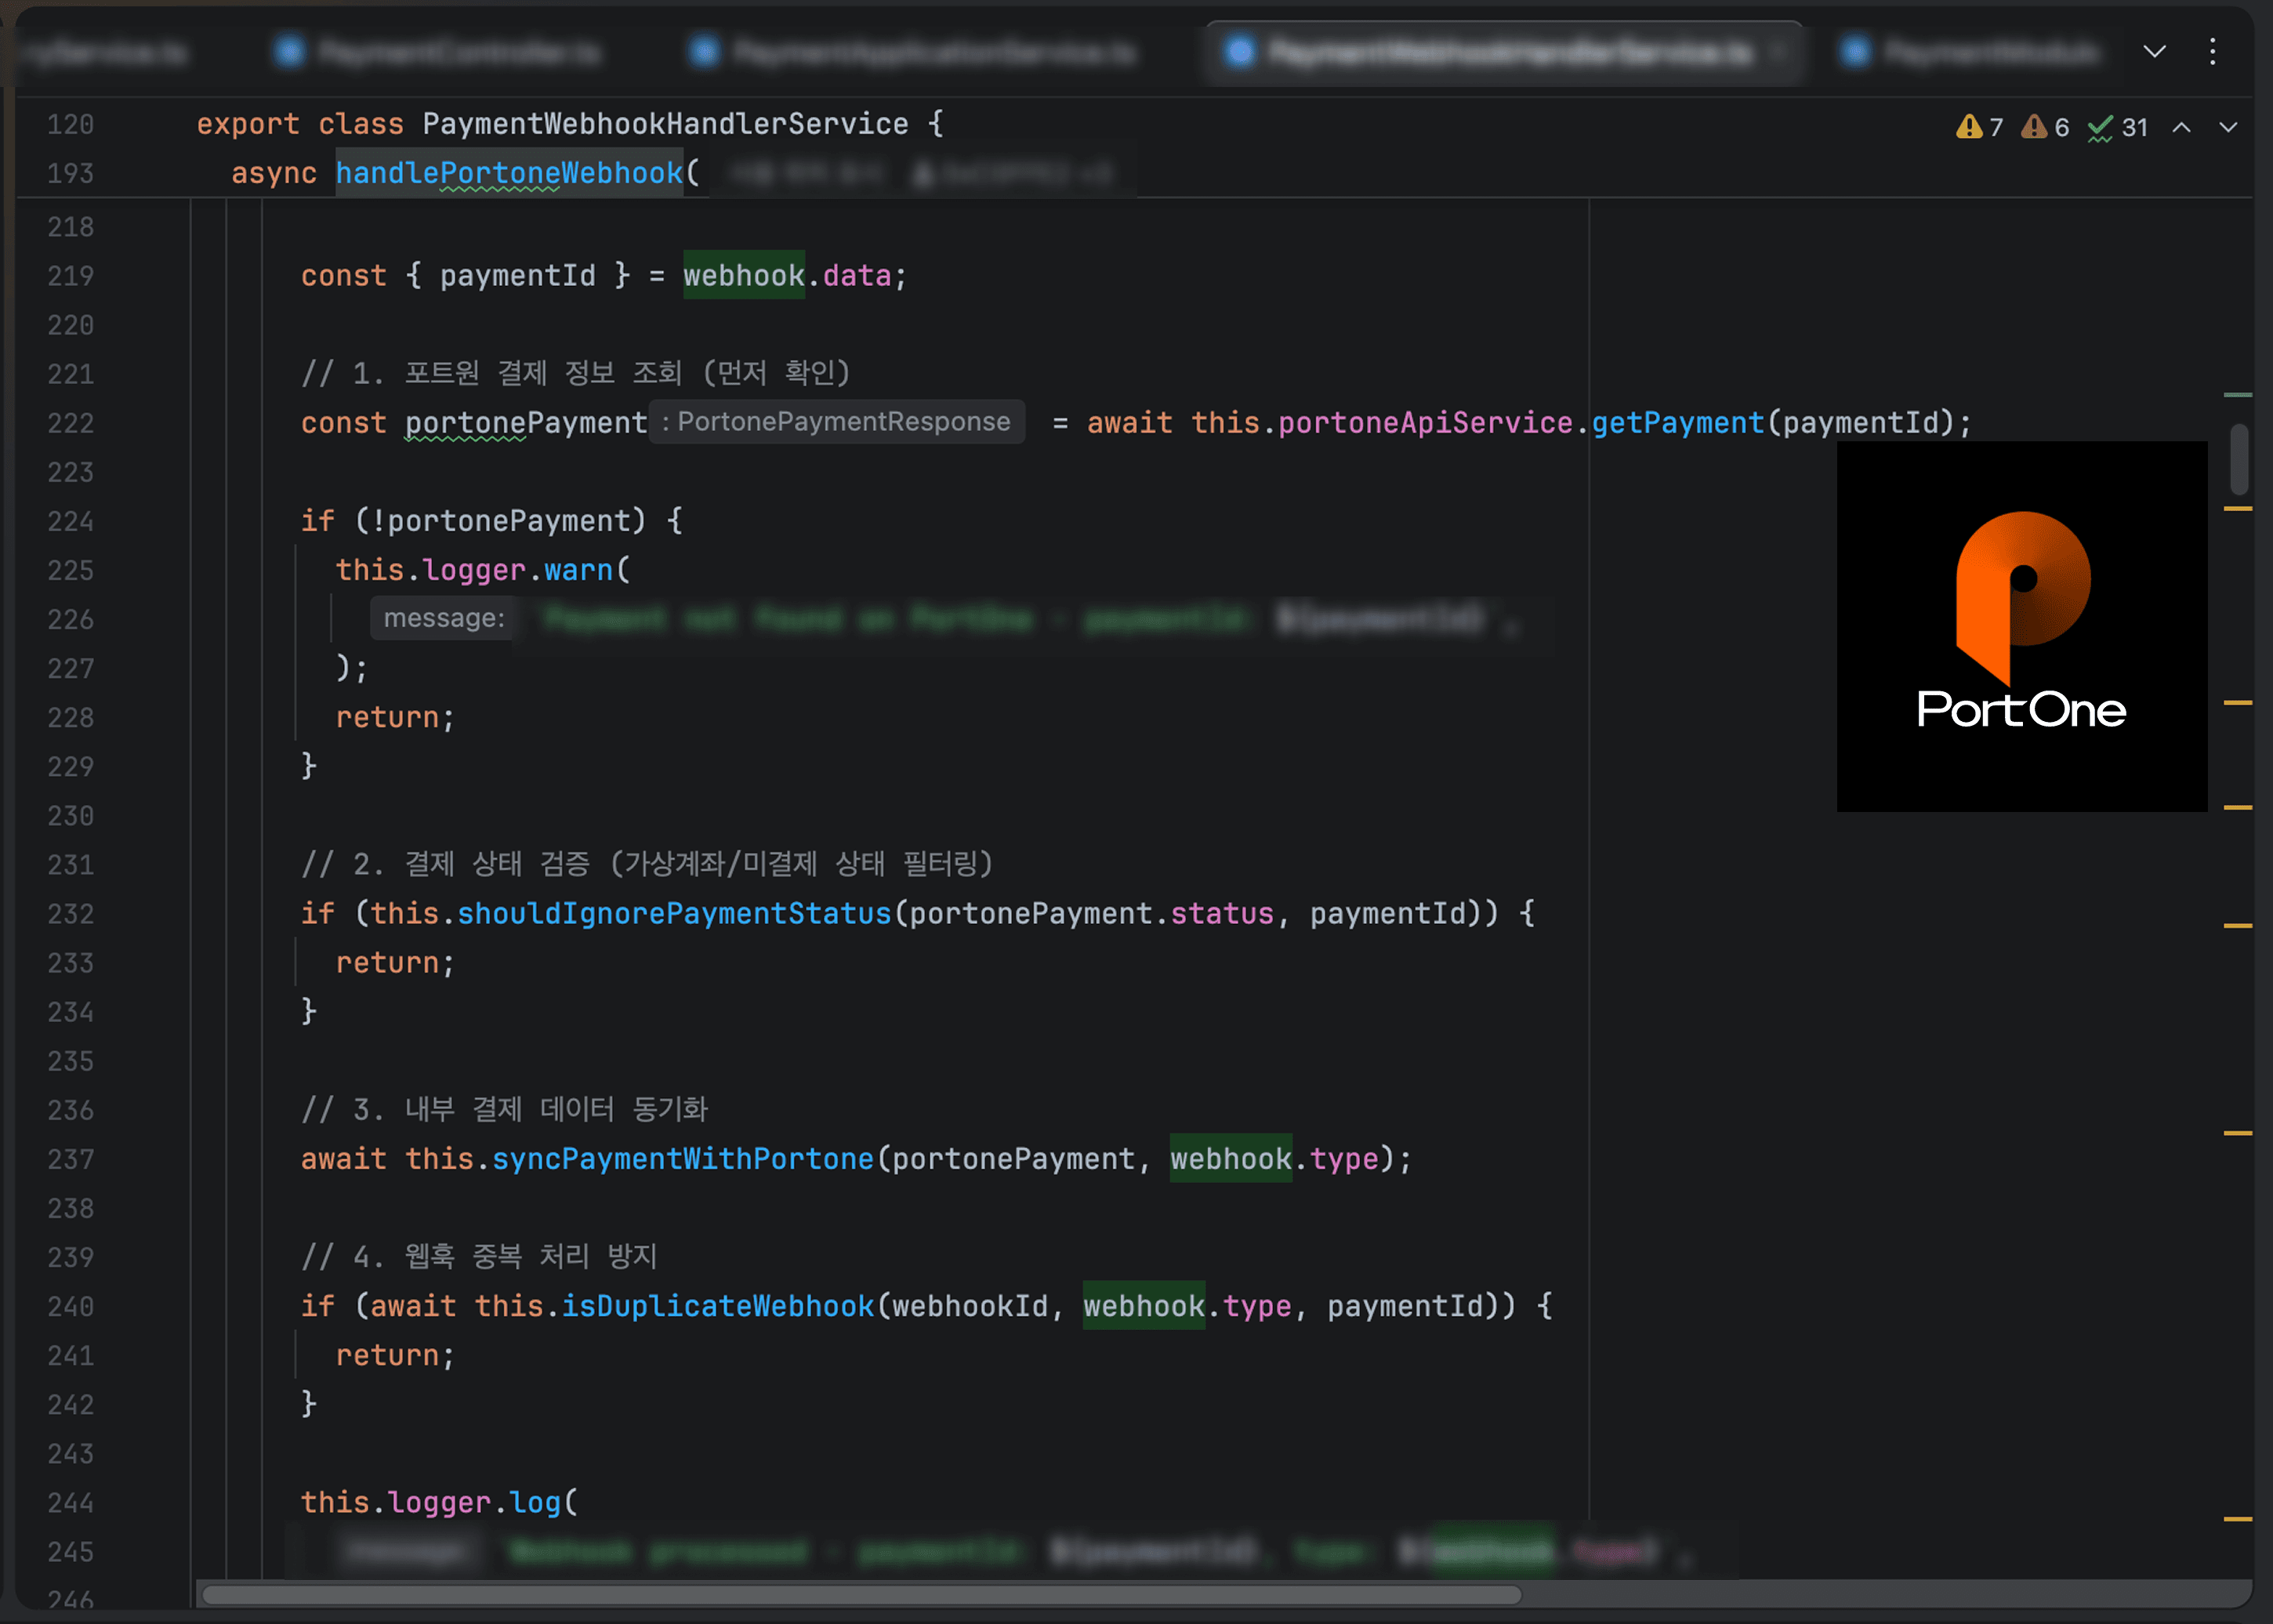2273x1624 pixels.
Task: Click the green typo checkmark showing 31
Action: pos(2101,128)
